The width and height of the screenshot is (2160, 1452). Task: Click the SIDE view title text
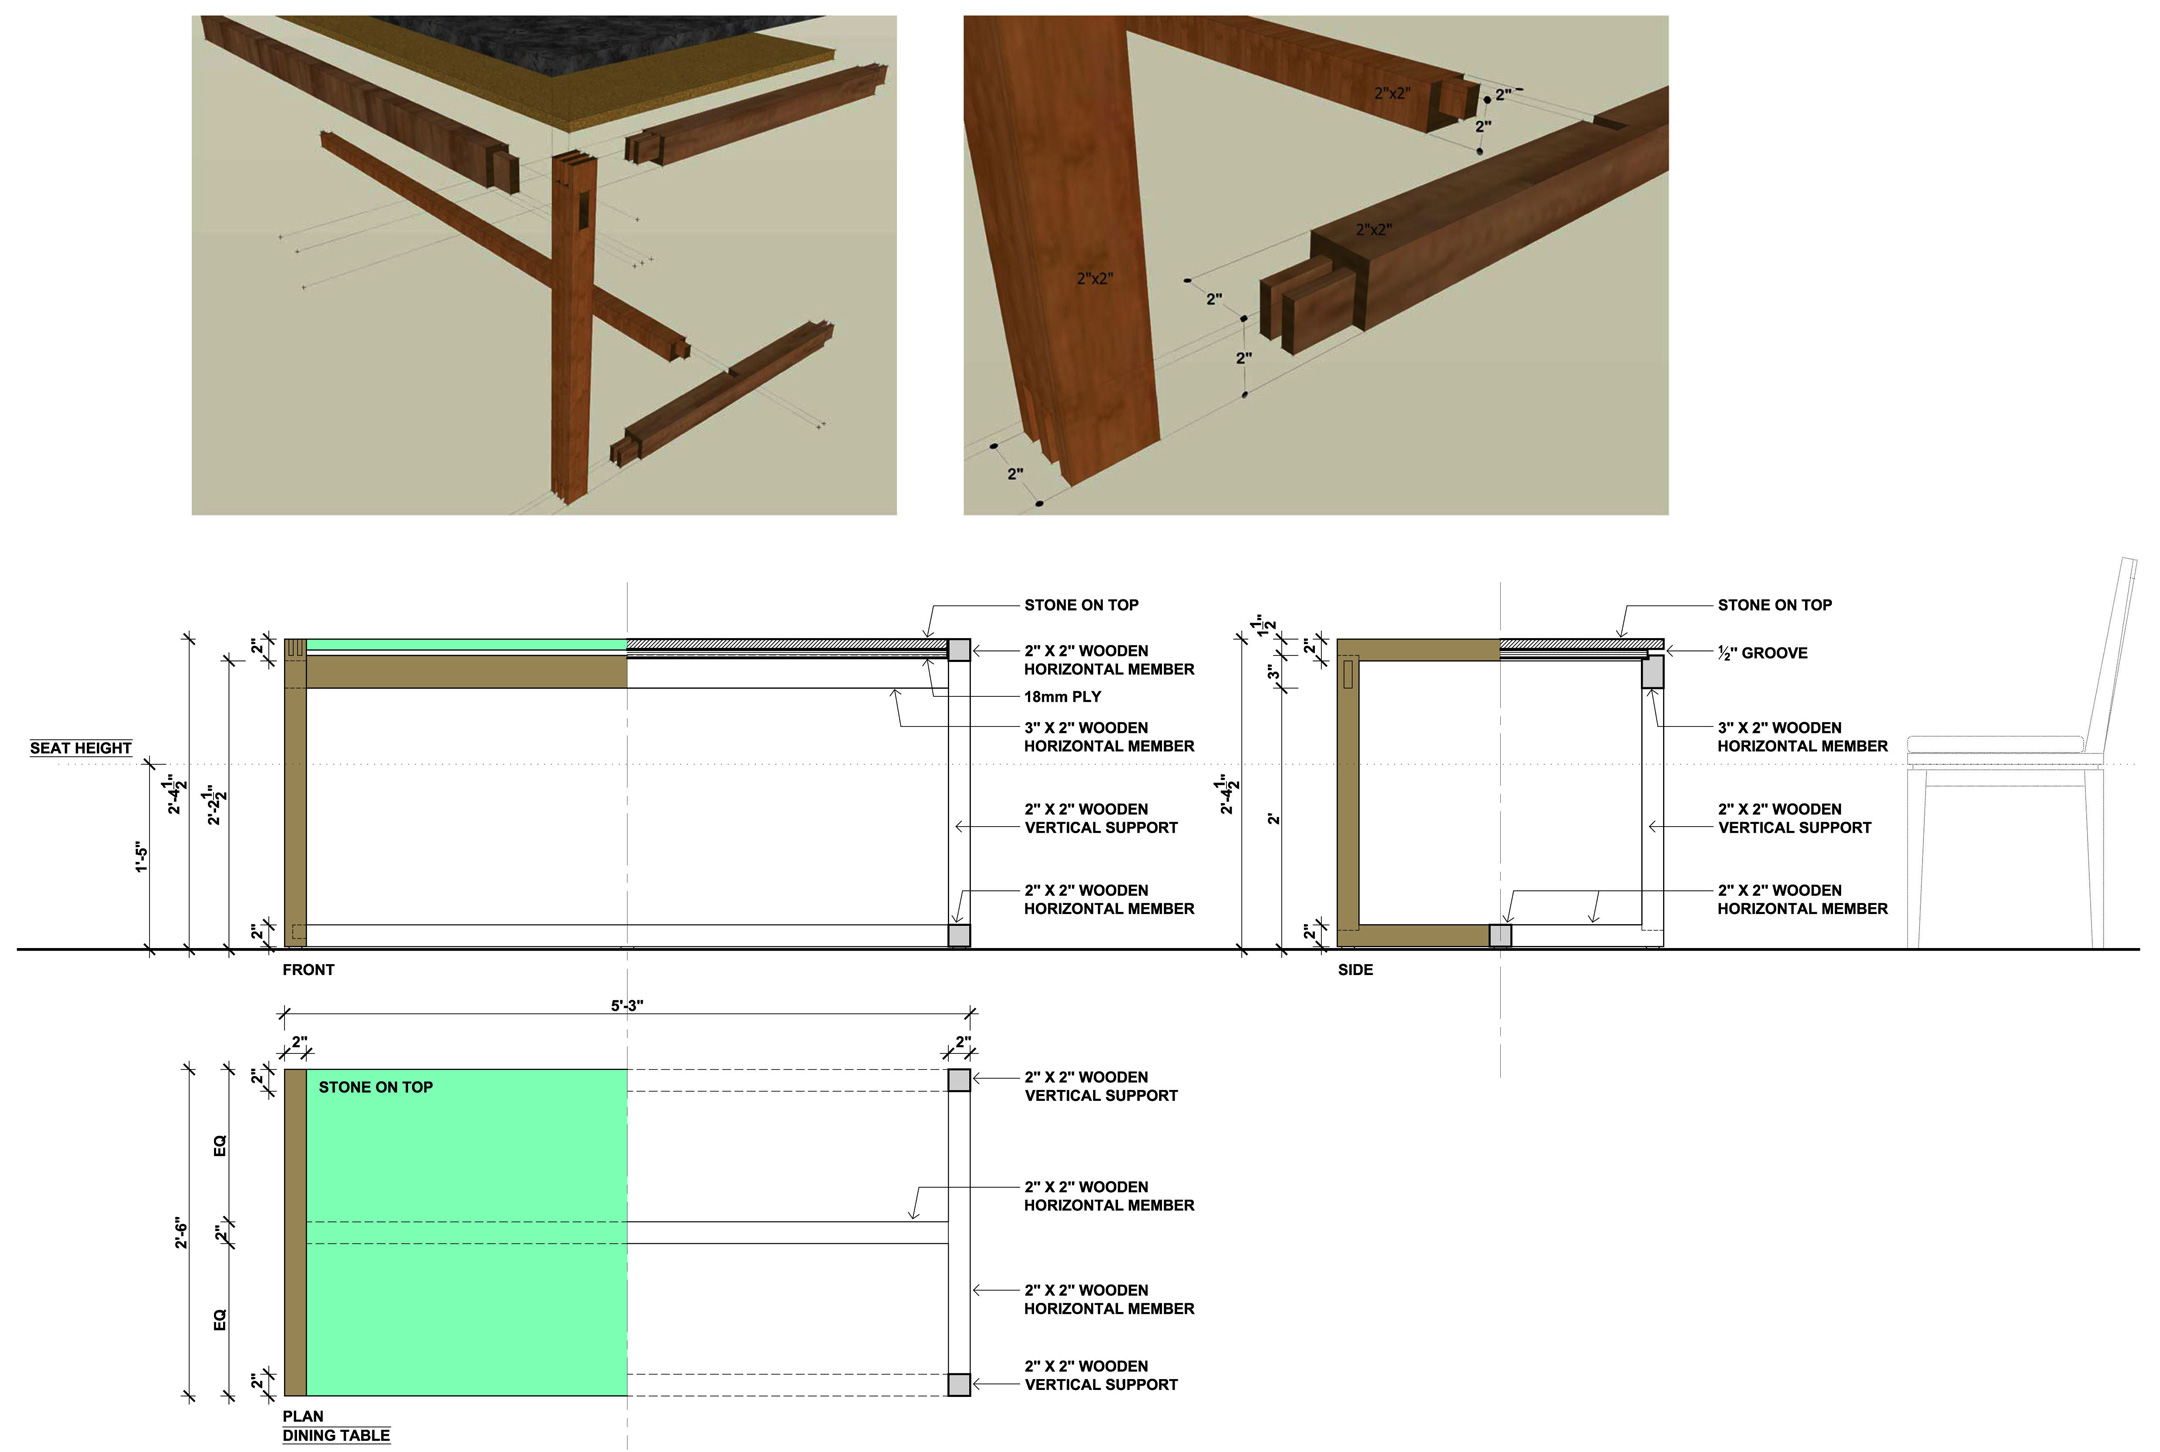tap(1355, 969)
